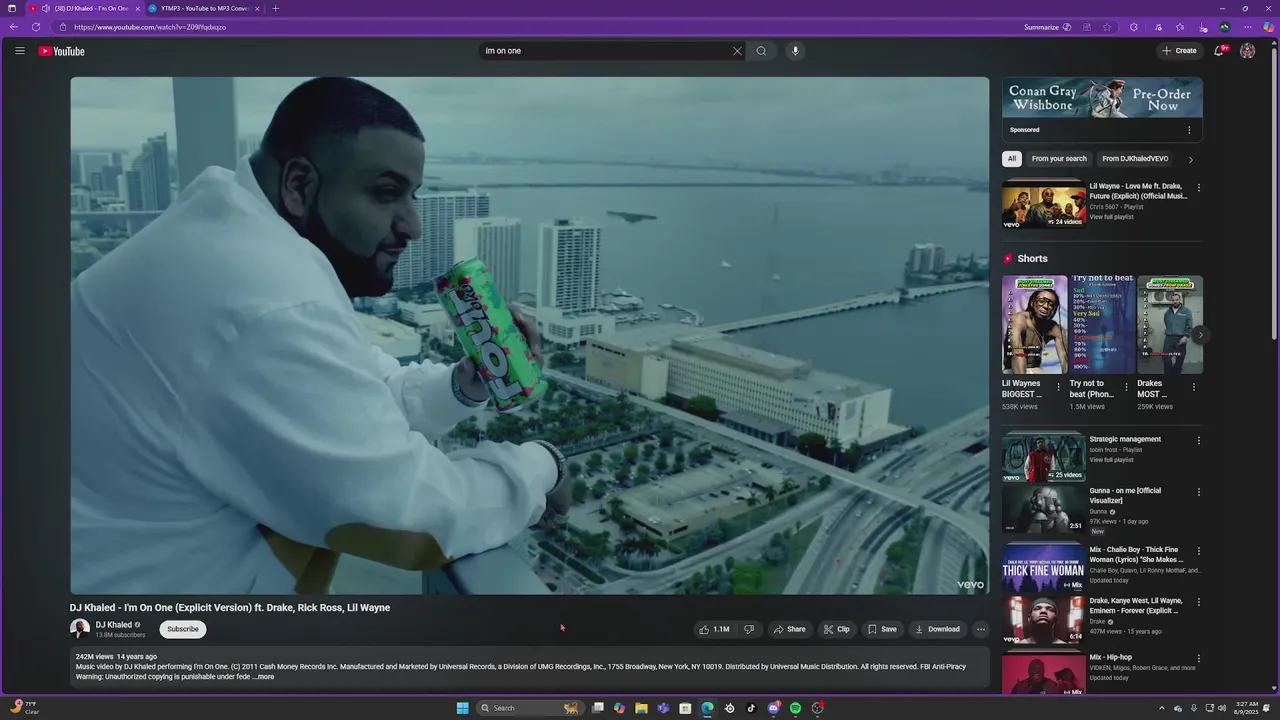Open YouTube account avatar menu
Viewport: 1280px width, 720px height.
pos(1247,51)
